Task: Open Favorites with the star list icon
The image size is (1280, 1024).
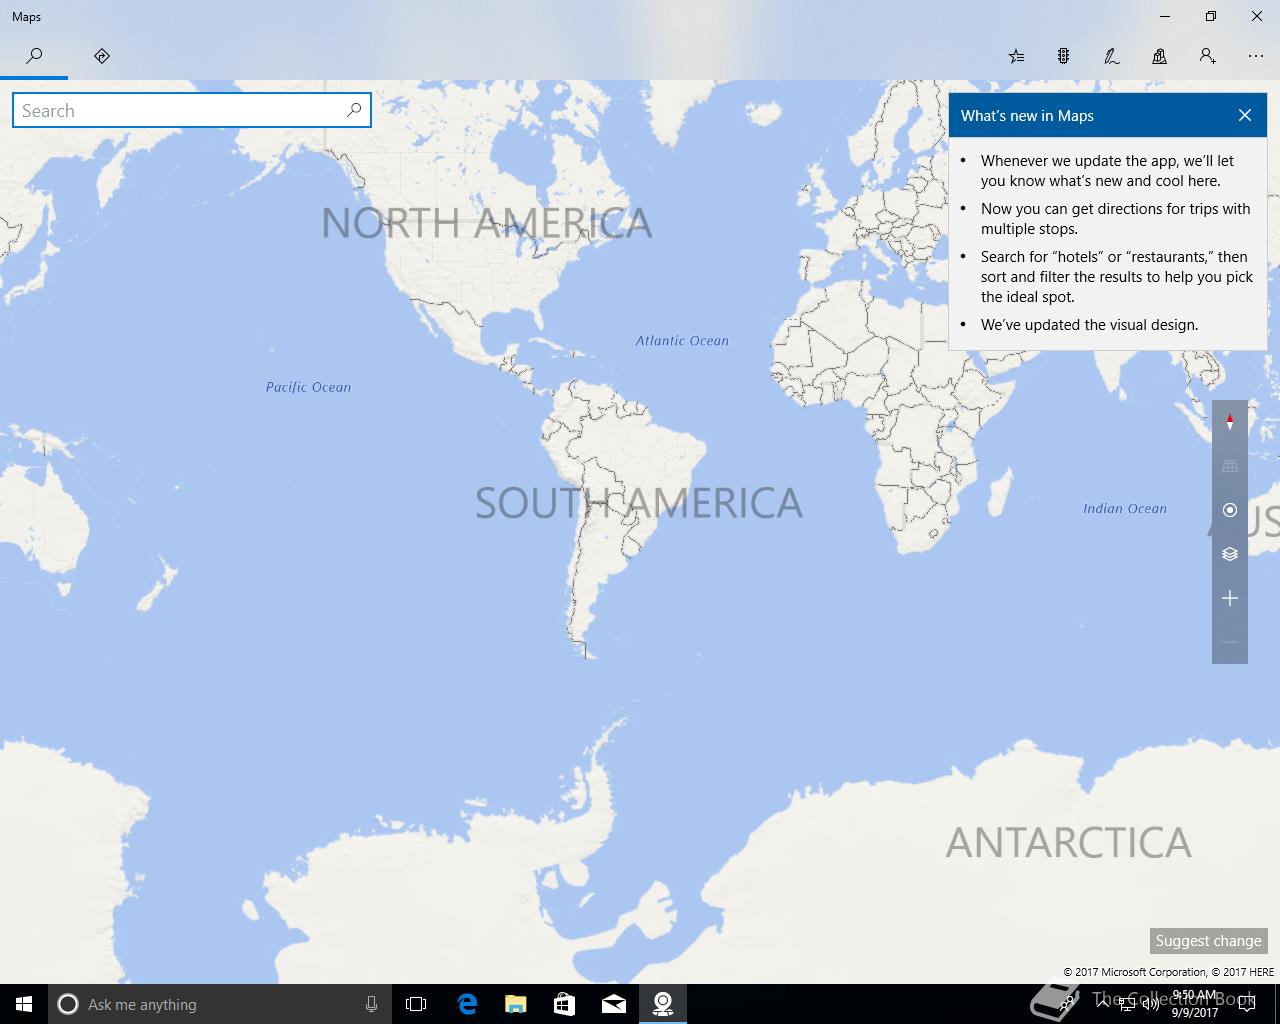Action: click(x=1016, y=56)
